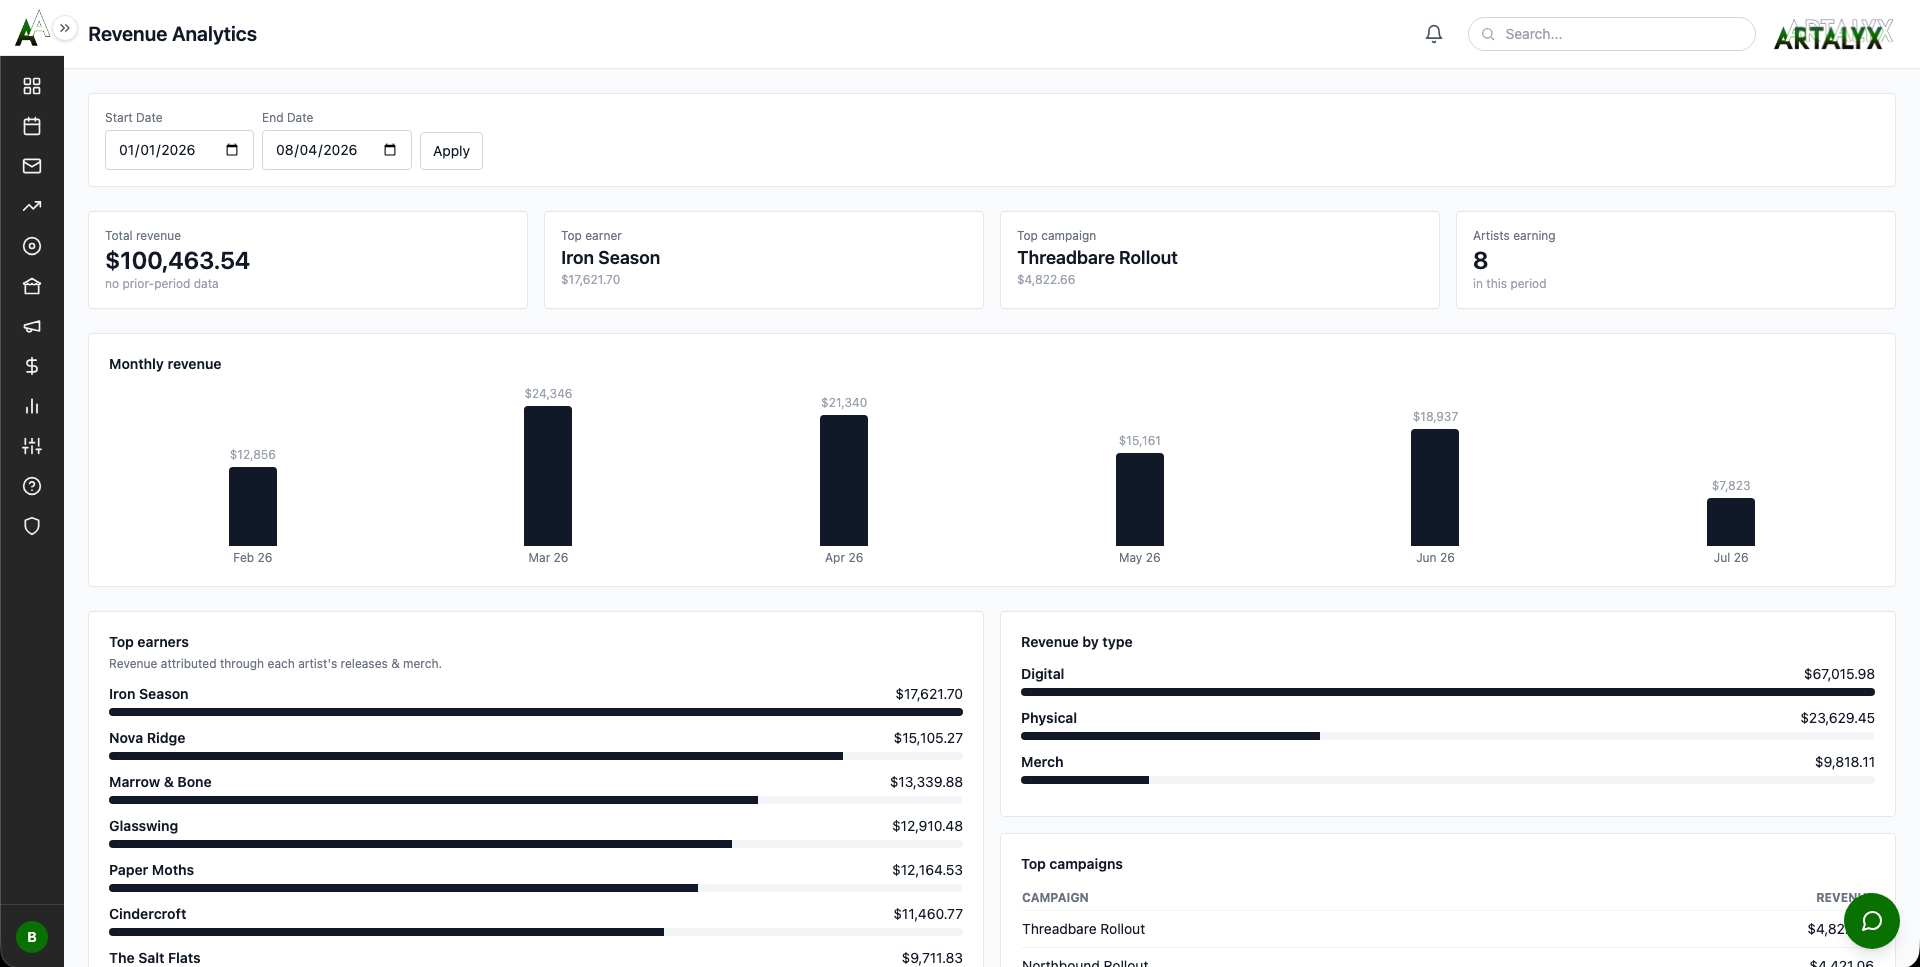Open the trending arrow icon in sidebar
The height and width of the screenshot is (967, 1920).
point(32,206)
